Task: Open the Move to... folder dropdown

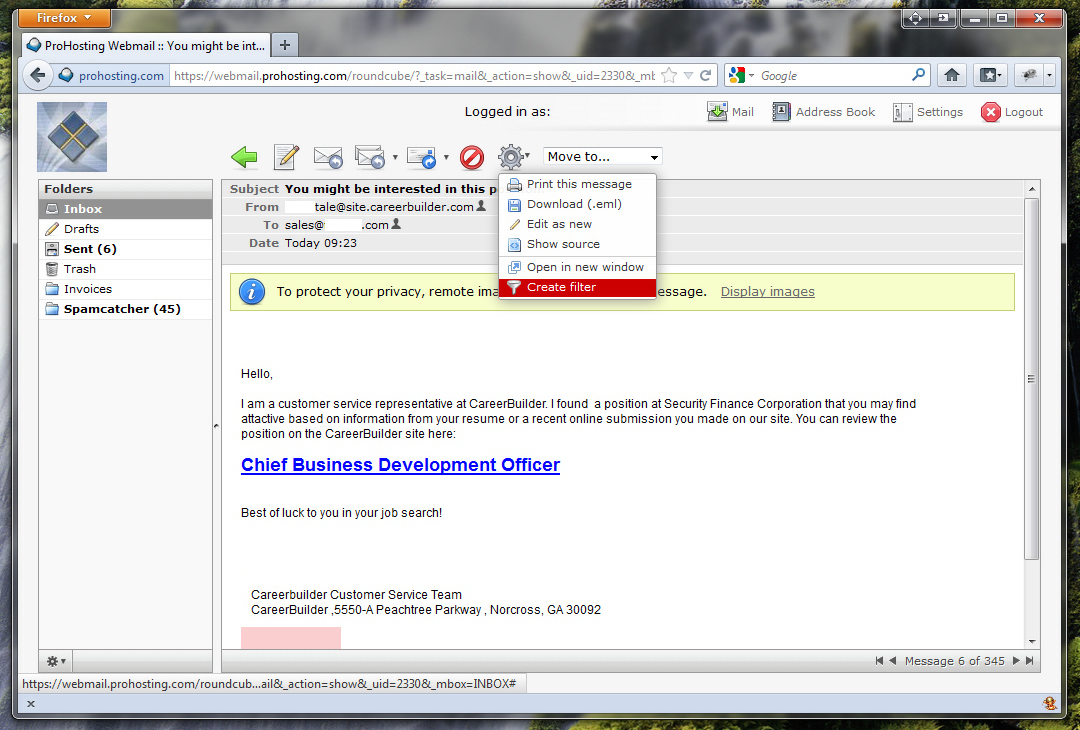Action: [x=603, y=156]
